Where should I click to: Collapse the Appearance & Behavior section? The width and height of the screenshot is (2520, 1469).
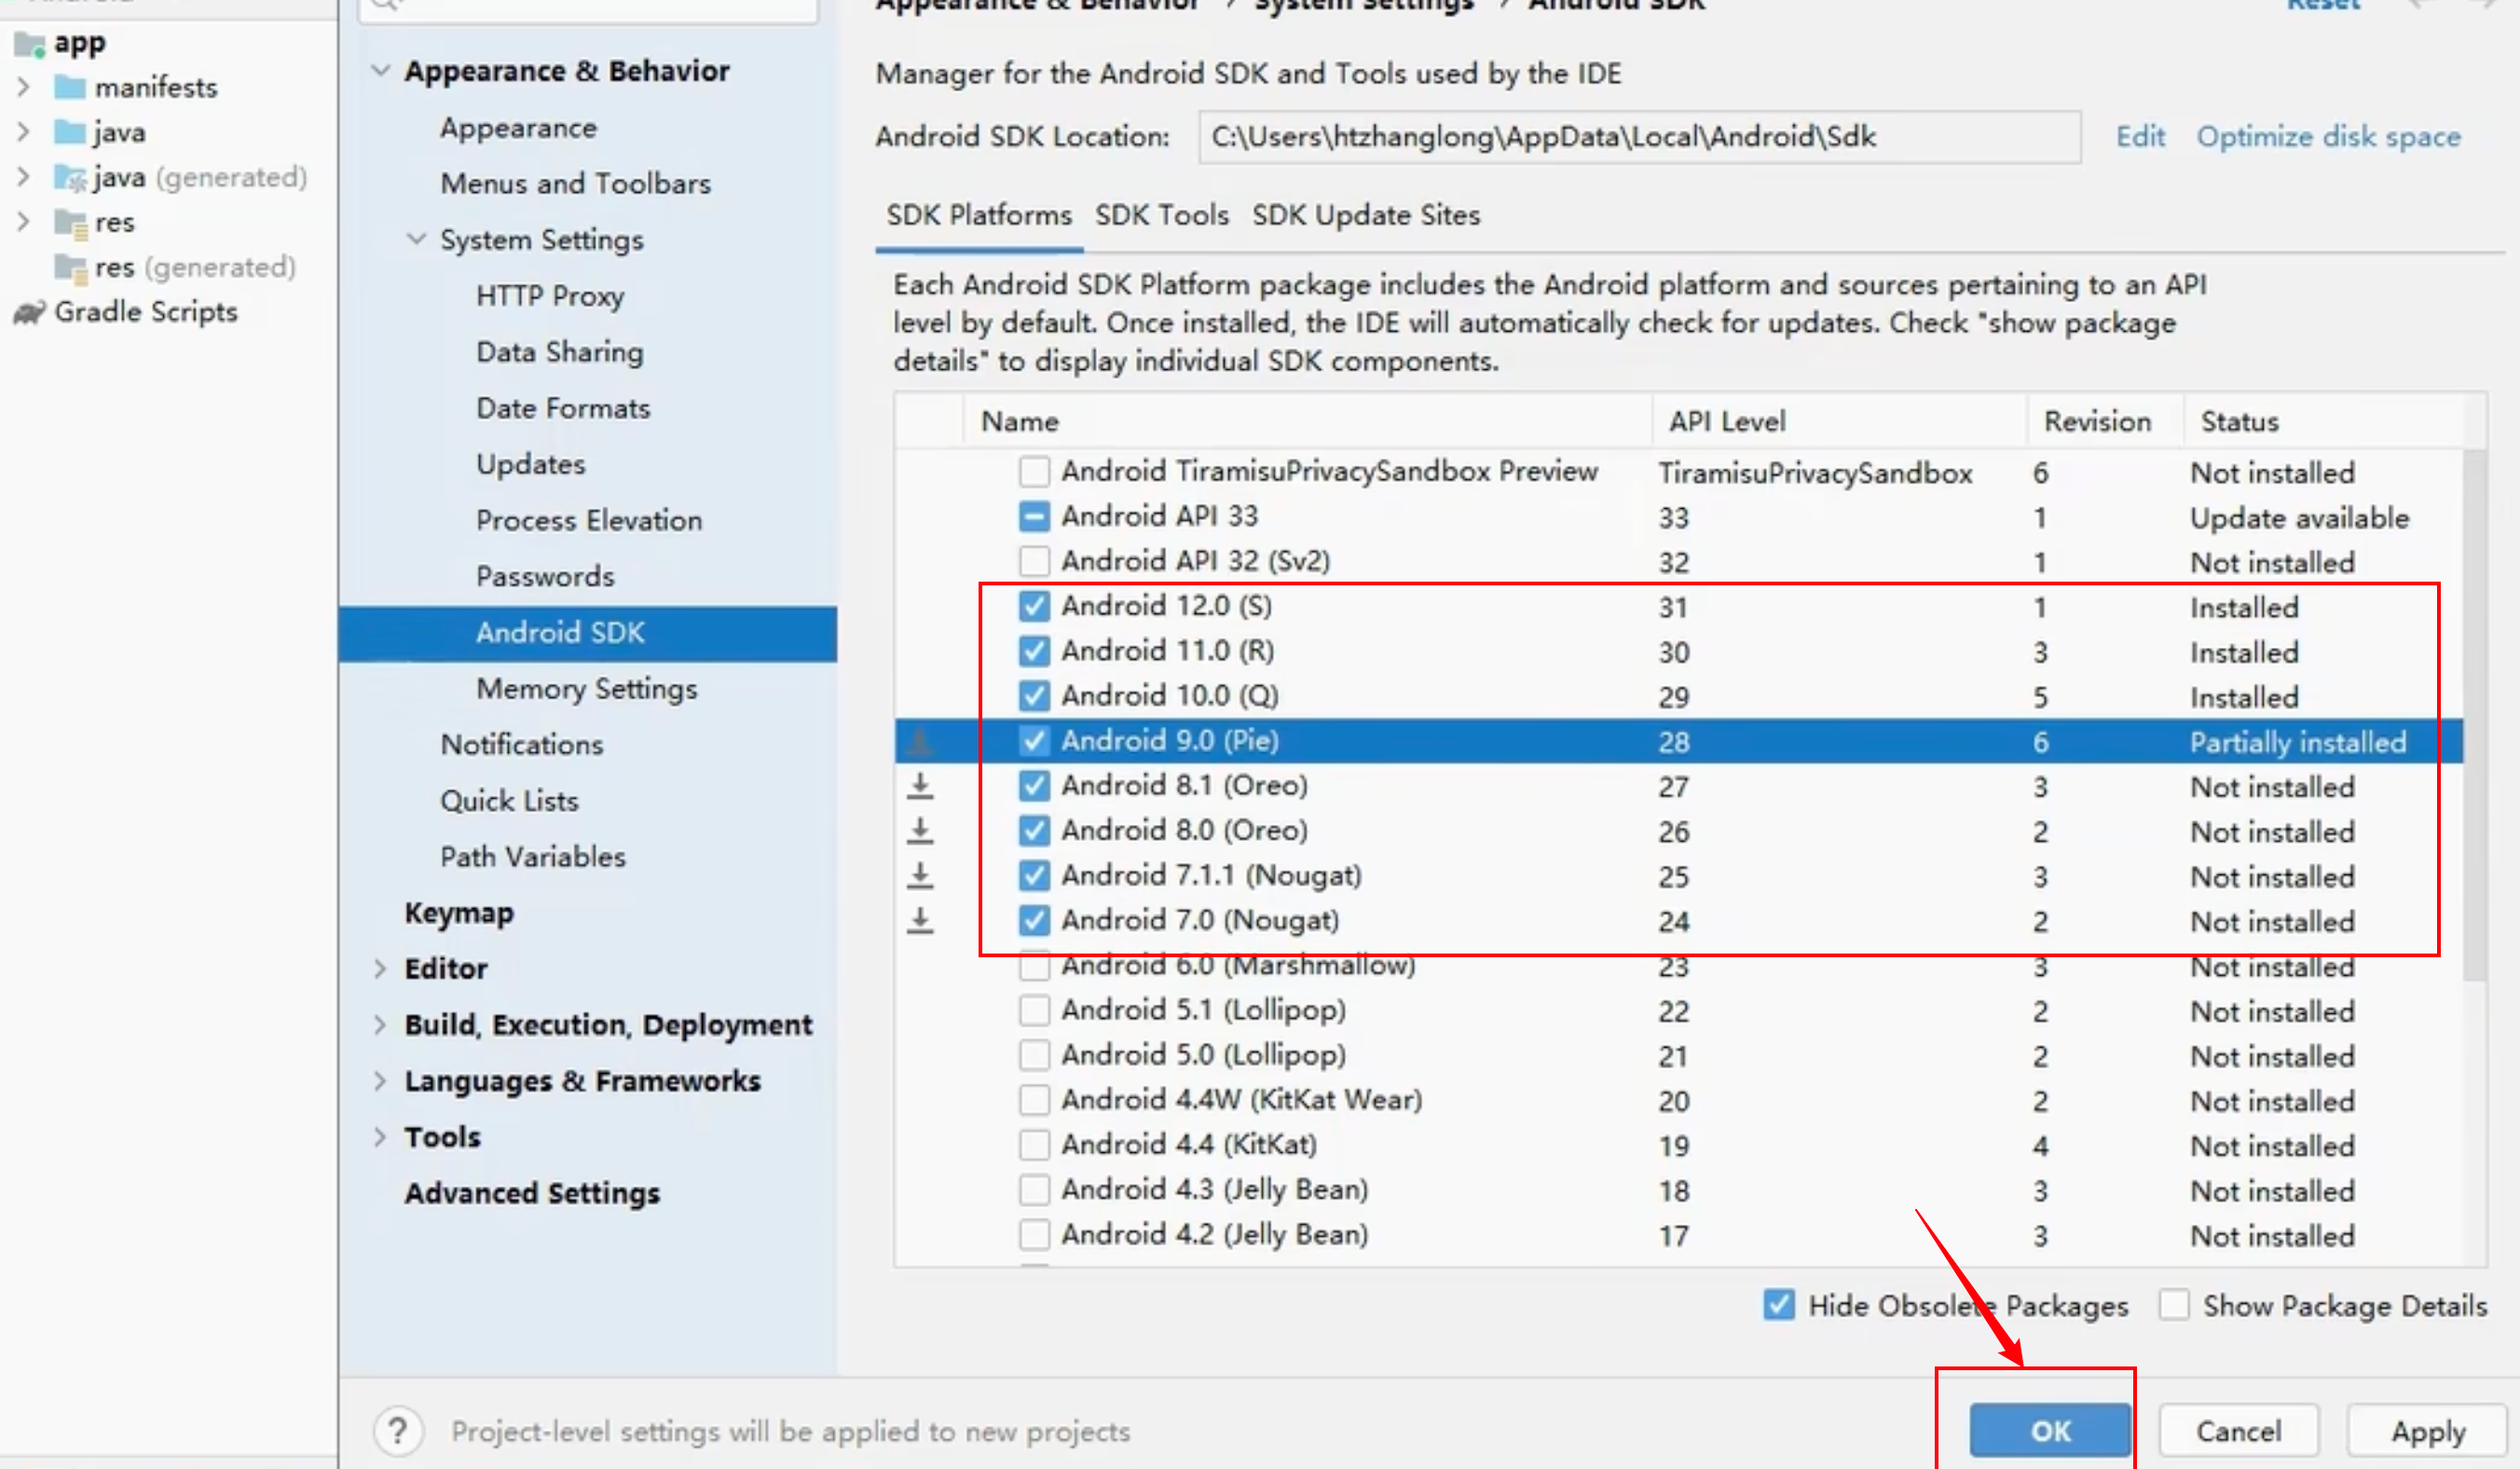click(380, 71)
